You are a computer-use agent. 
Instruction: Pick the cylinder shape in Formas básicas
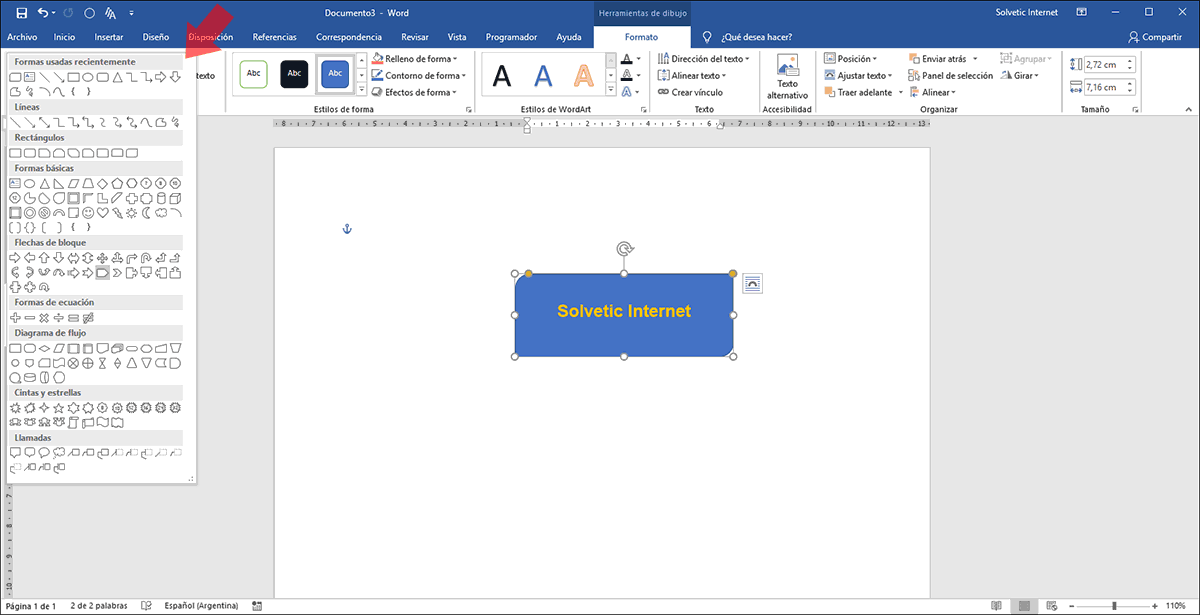click(x=161, y=198)
